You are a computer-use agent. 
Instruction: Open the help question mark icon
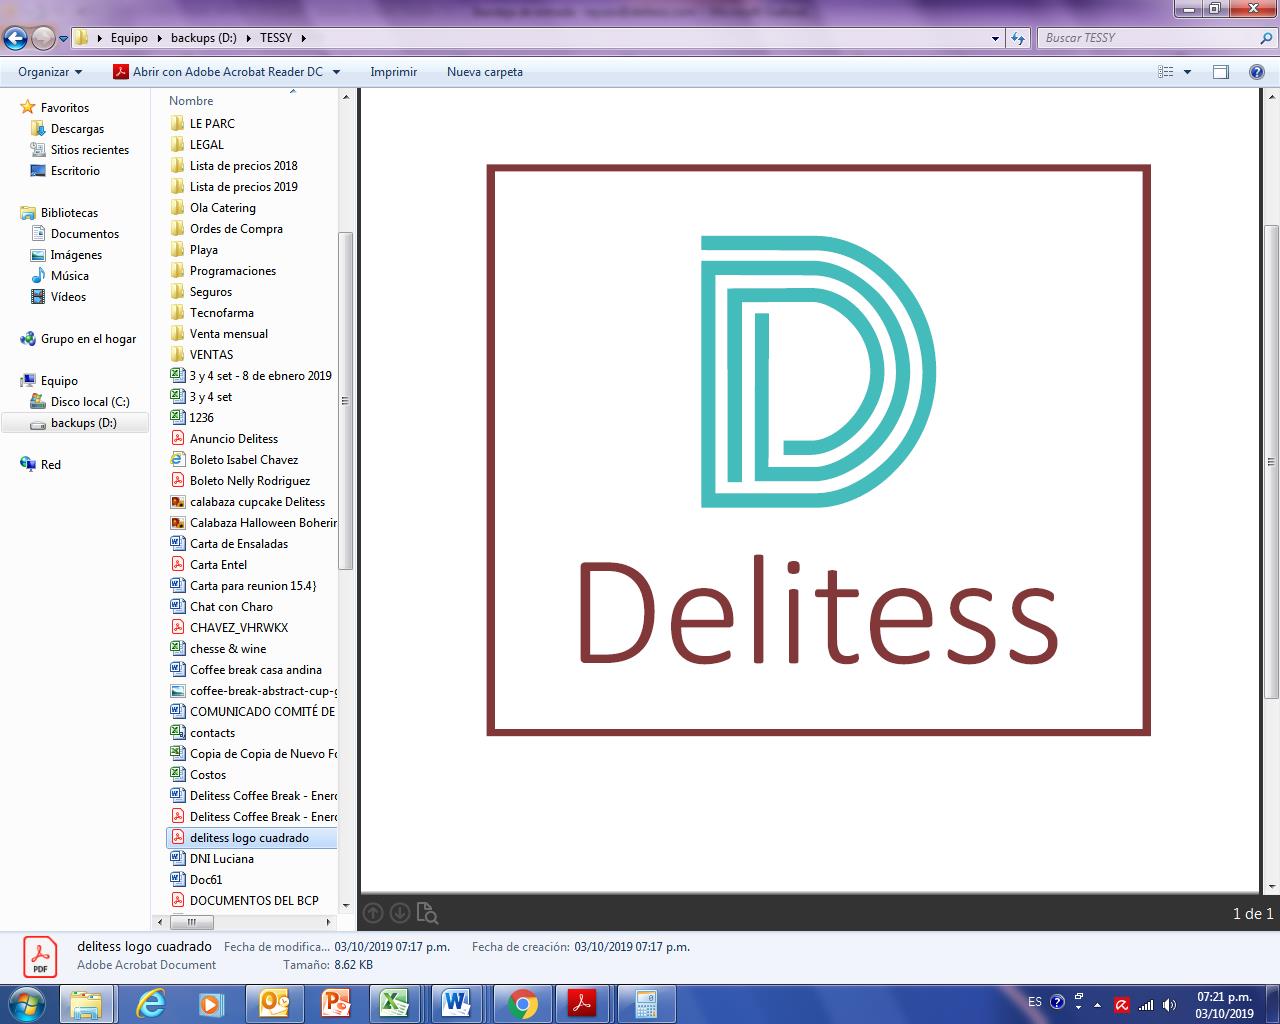click(1257, 72)
